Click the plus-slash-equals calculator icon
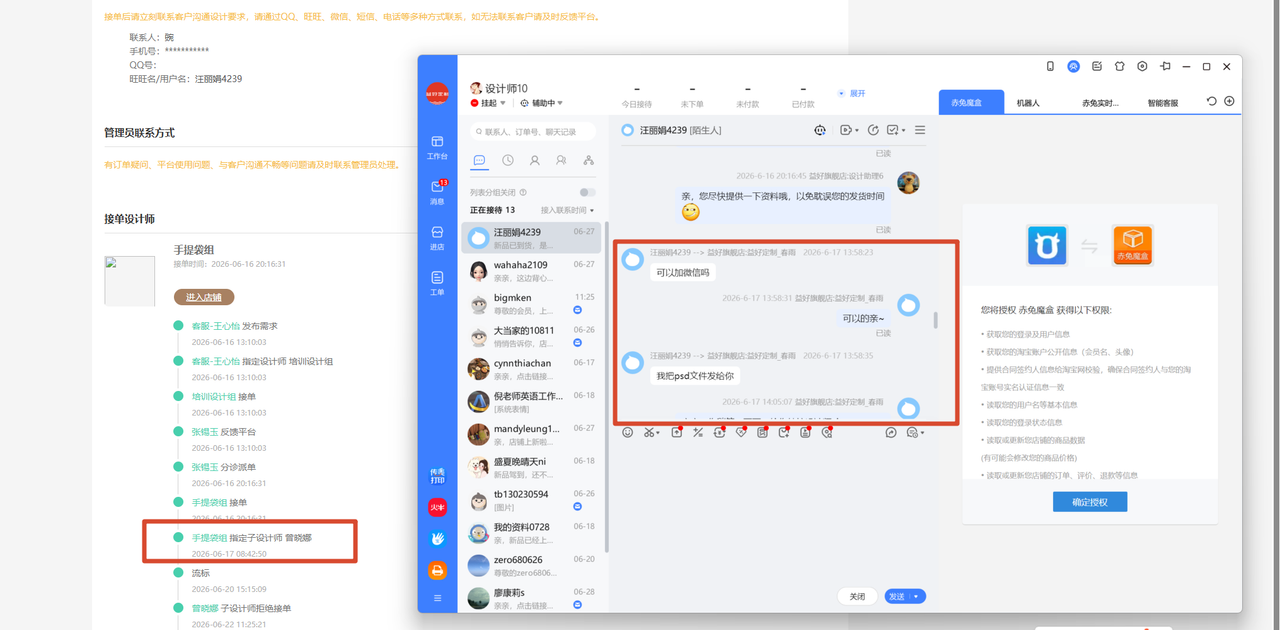This screenshot has width=1280, height=630. click(x=698, y=432)
